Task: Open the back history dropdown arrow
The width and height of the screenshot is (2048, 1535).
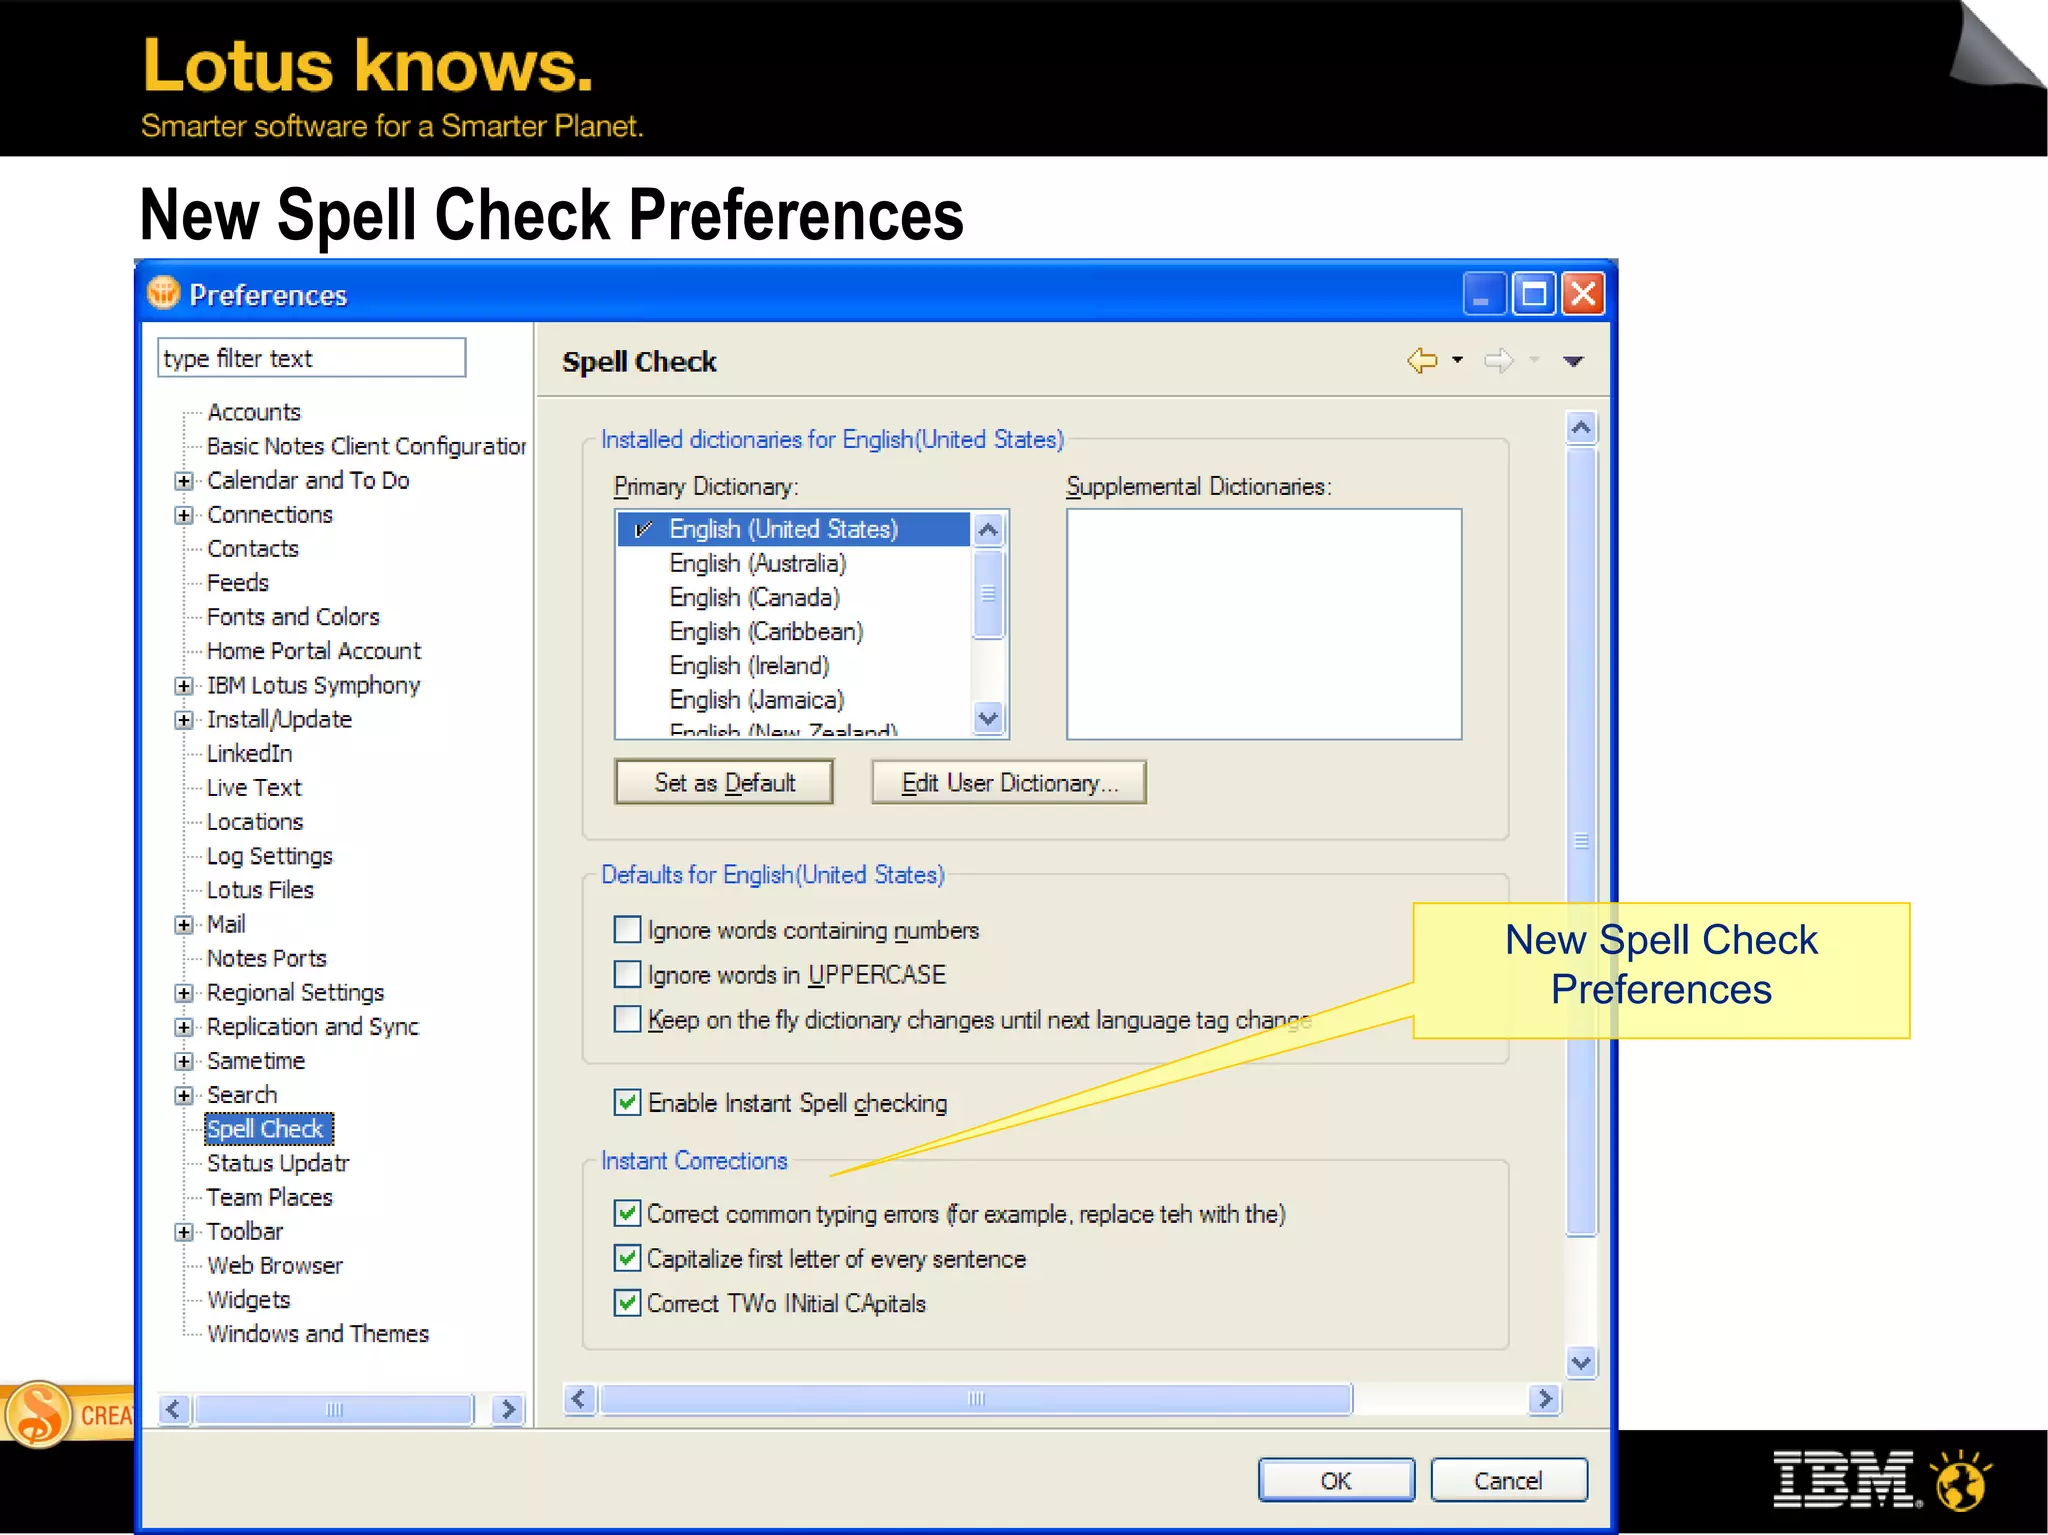Action: click(x=1458, y=360)
